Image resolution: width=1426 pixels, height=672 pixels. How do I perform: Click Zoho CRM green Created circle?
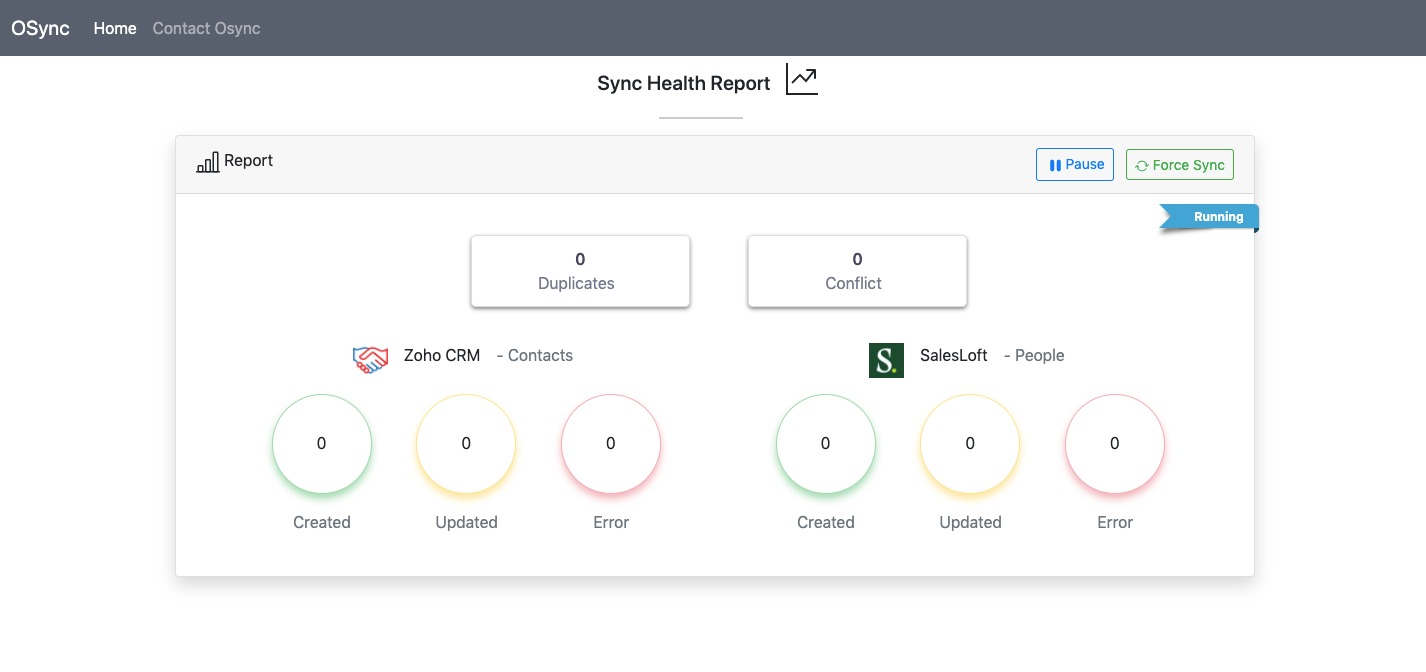point(322,444)
